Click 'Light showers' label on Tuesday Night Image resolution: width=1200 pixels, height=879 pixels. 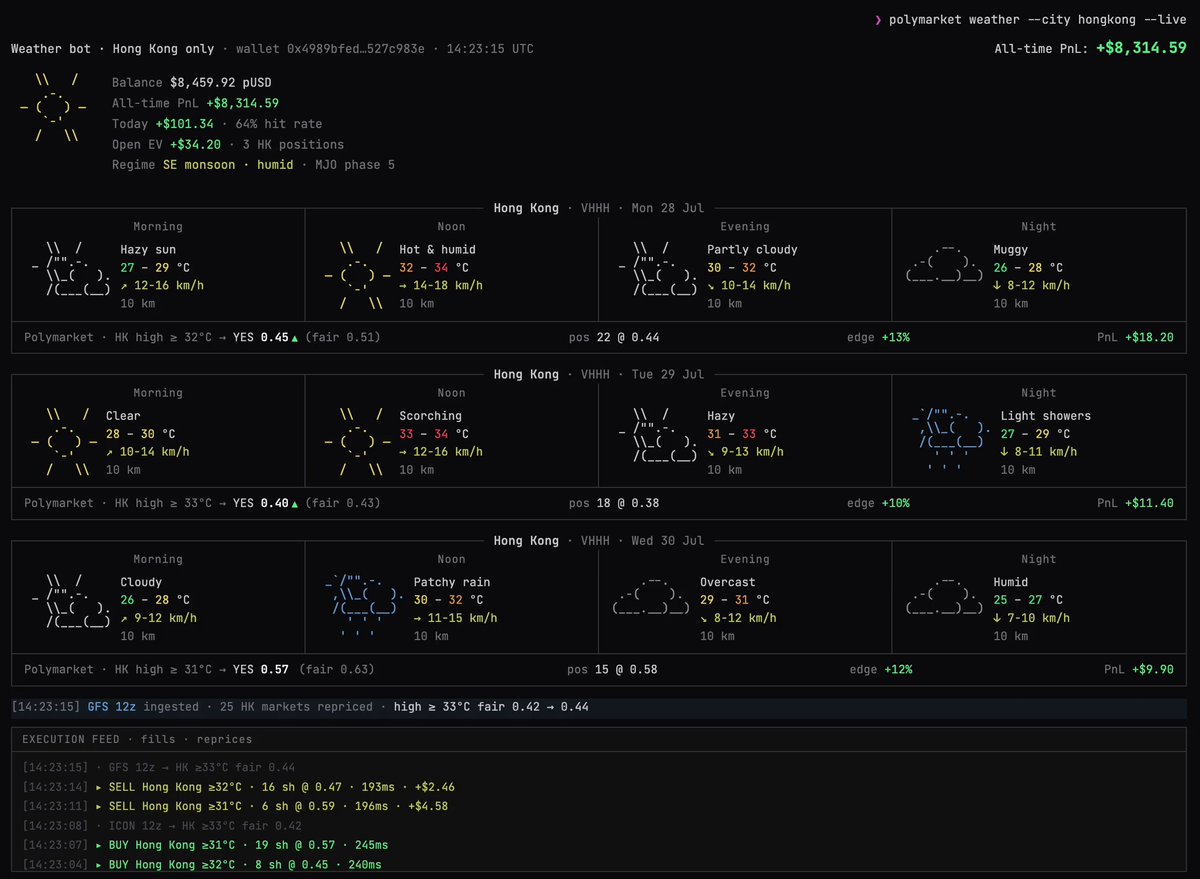click(1046, 416)
